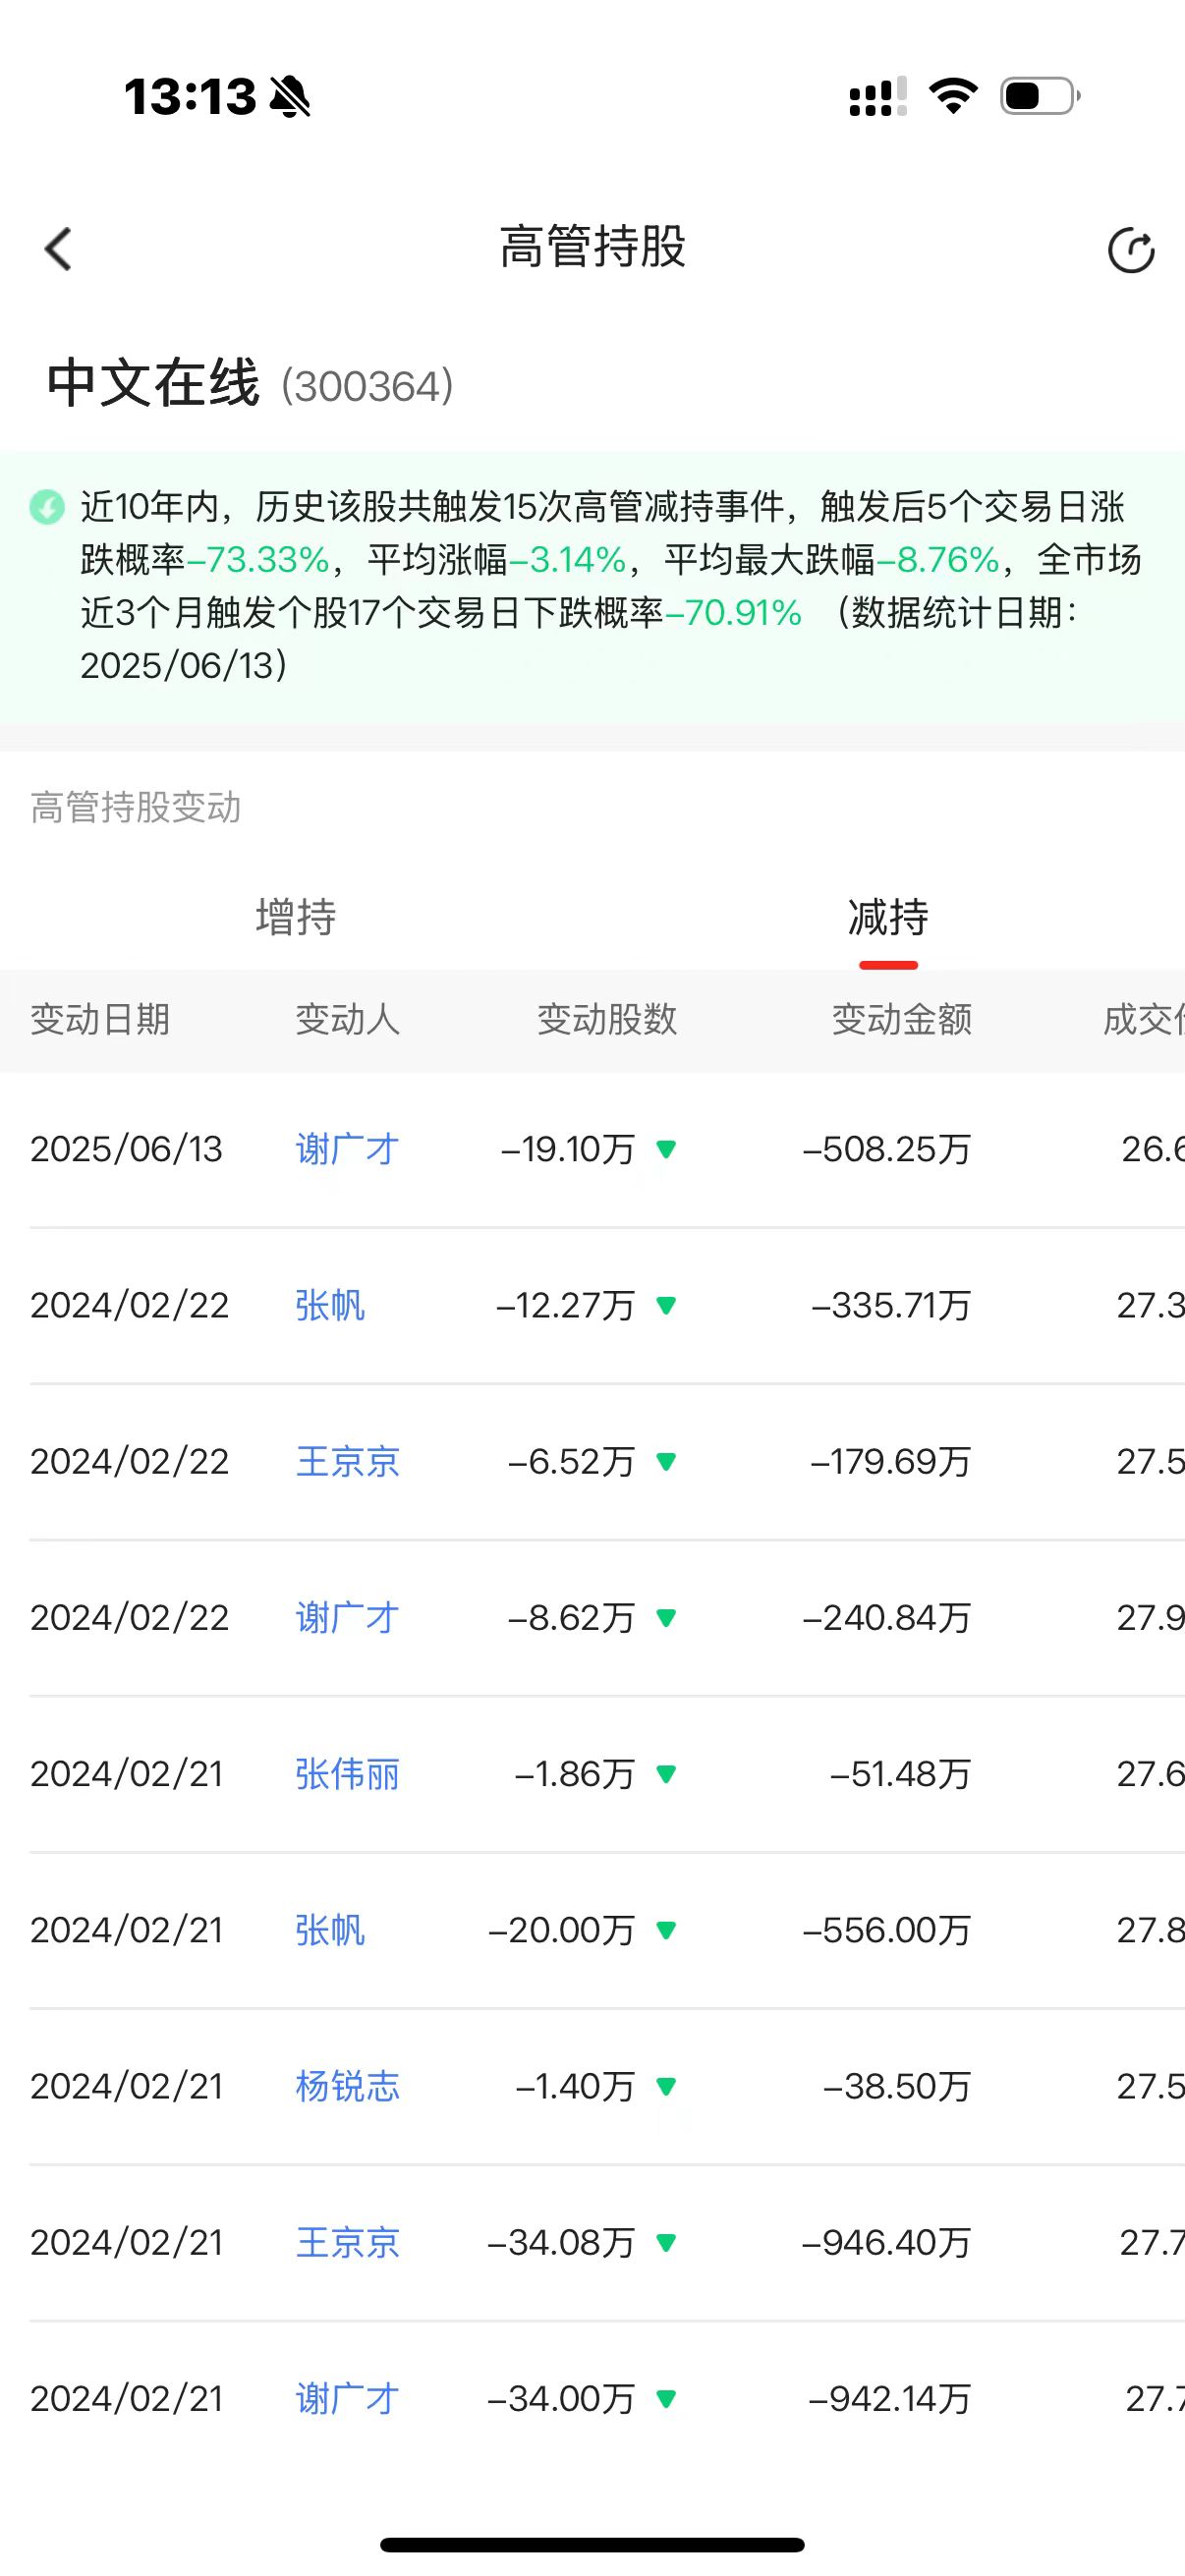Tap the 变动金额 column header
The width and height of the screenshot is (1185, 2576).
pos(902,1020)
